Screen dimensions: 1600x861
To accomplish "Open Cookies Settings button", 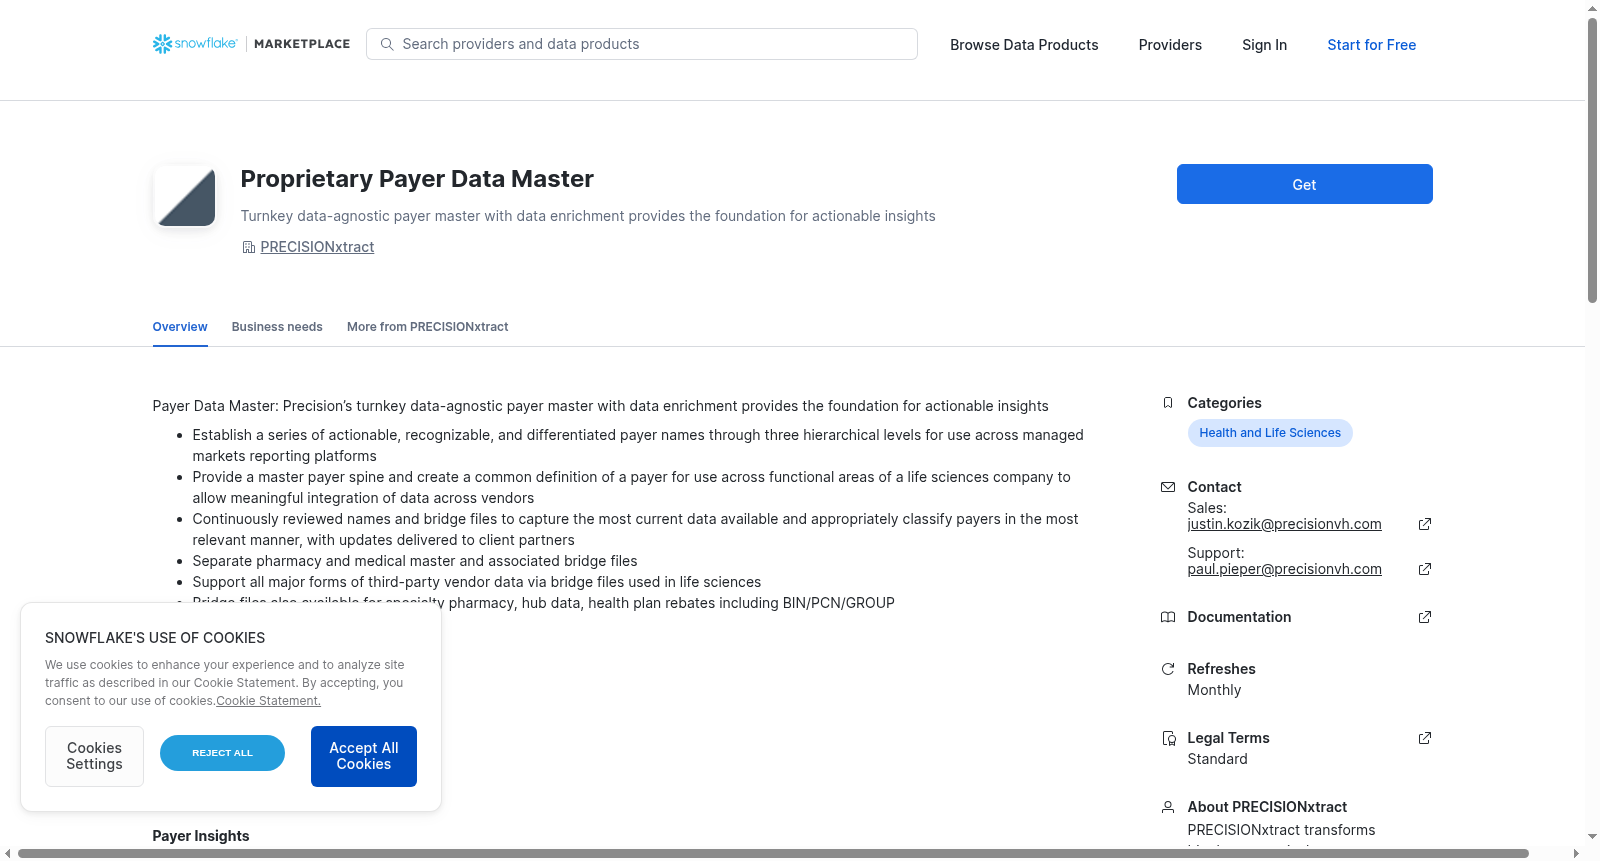I will pyautogui.click(x=94, y=756).
